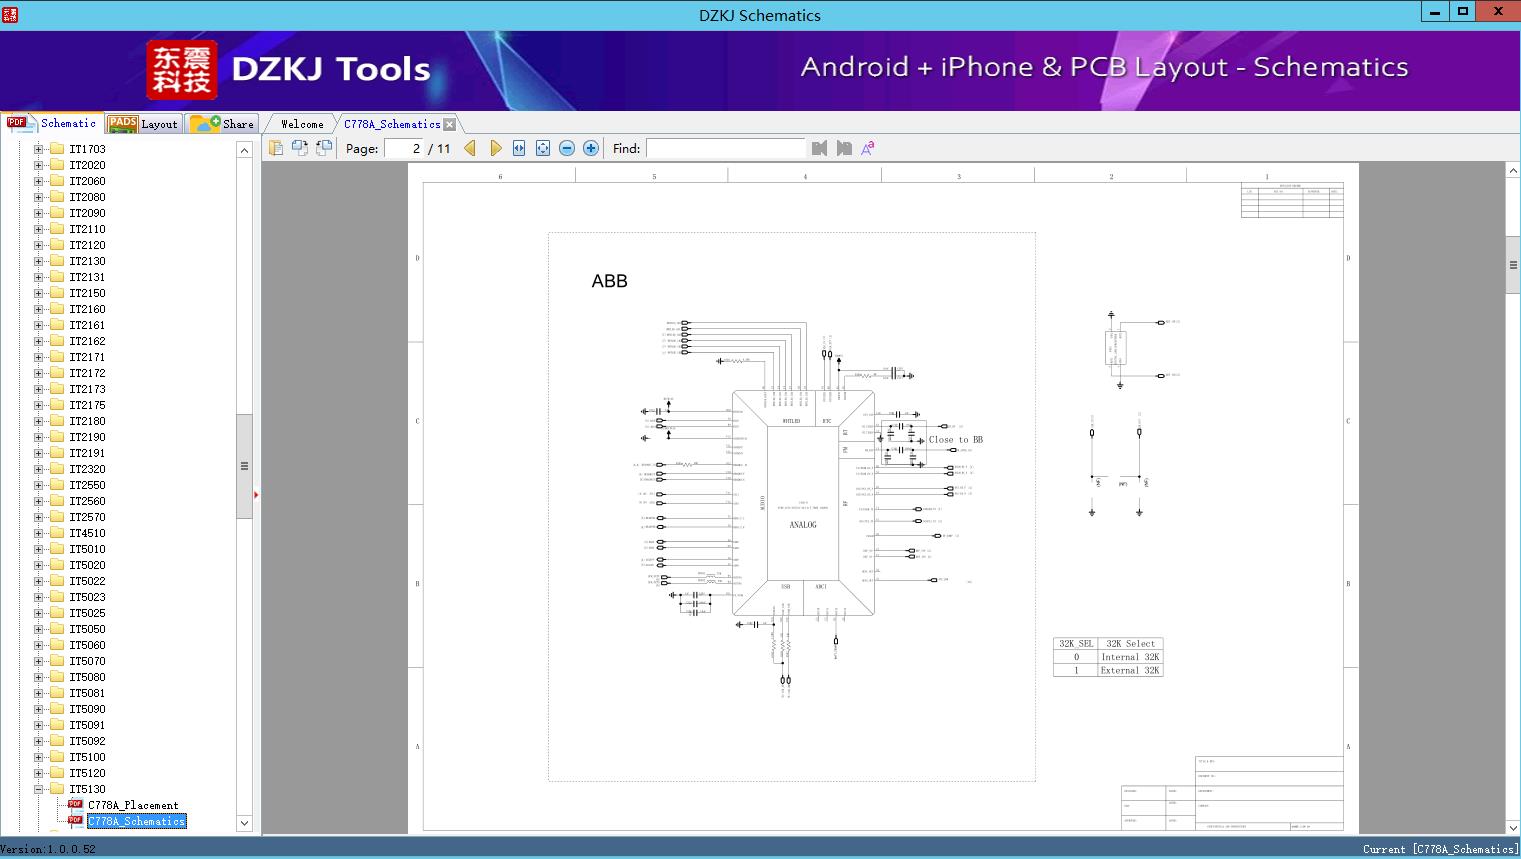The image size is (1521, 859).
Task: Select the IT2175 tree item
Action: click(x=87, y=405)
